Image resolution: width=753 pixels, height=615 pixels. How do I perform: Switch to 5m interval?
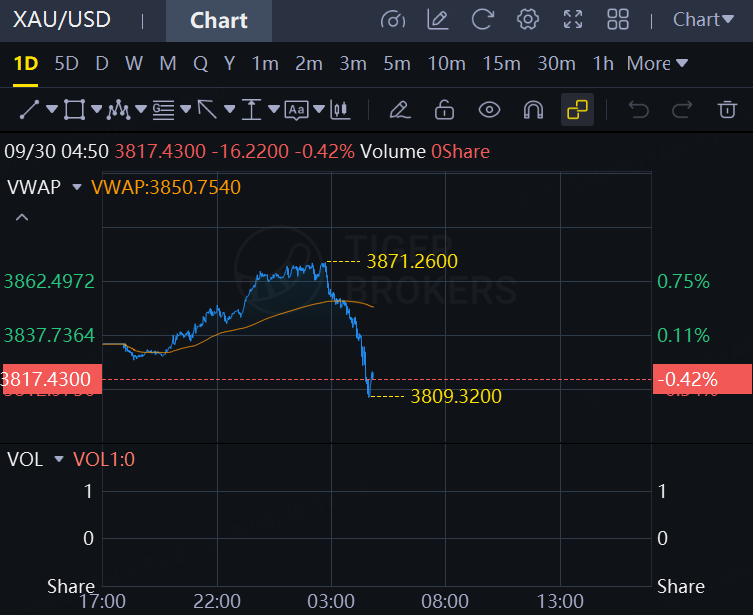[x=397, y=63]
